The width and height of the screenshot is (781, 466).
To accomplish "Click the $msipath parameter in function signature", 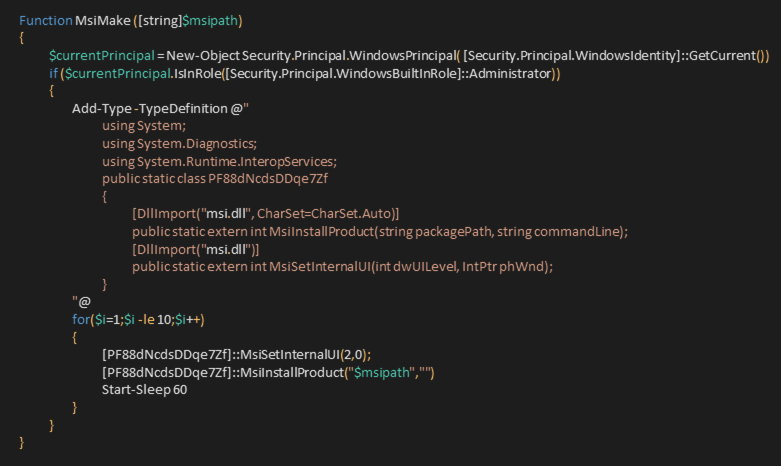I will coord(210,21).
